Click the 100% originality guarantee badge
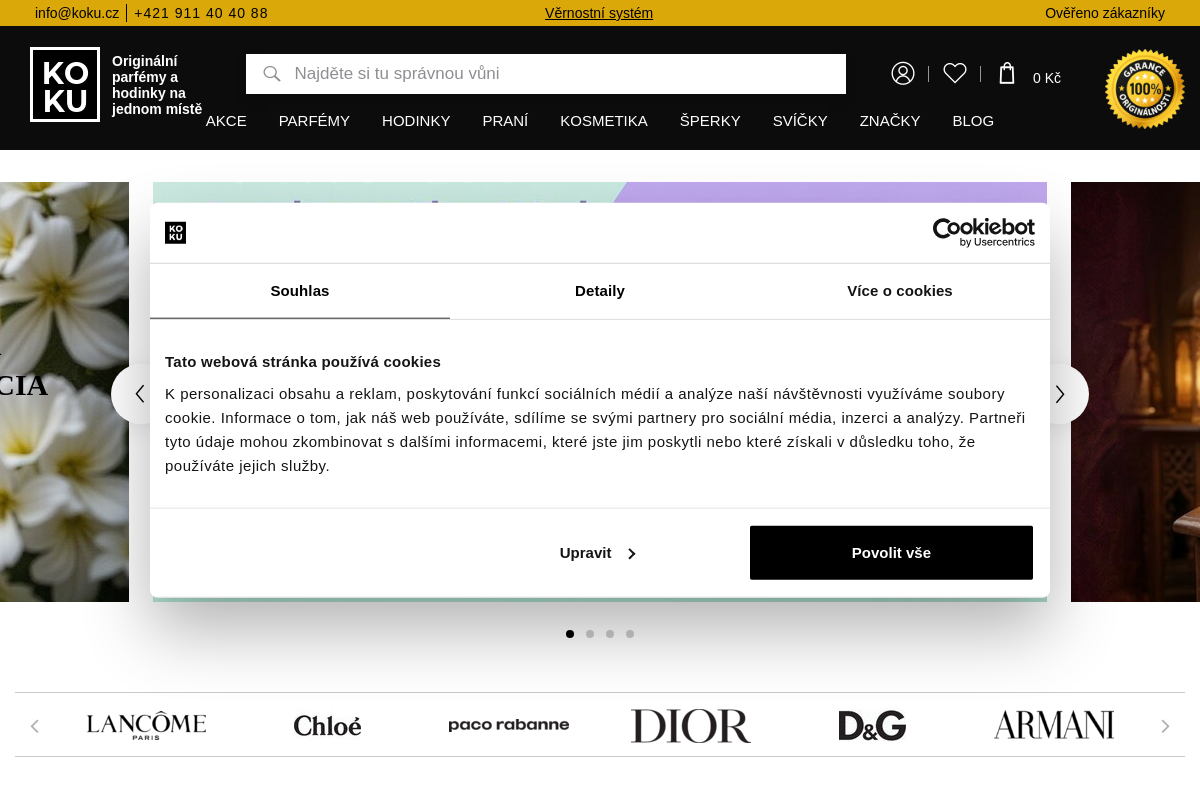This screenshot has width=1200, height=800. 1144,89
